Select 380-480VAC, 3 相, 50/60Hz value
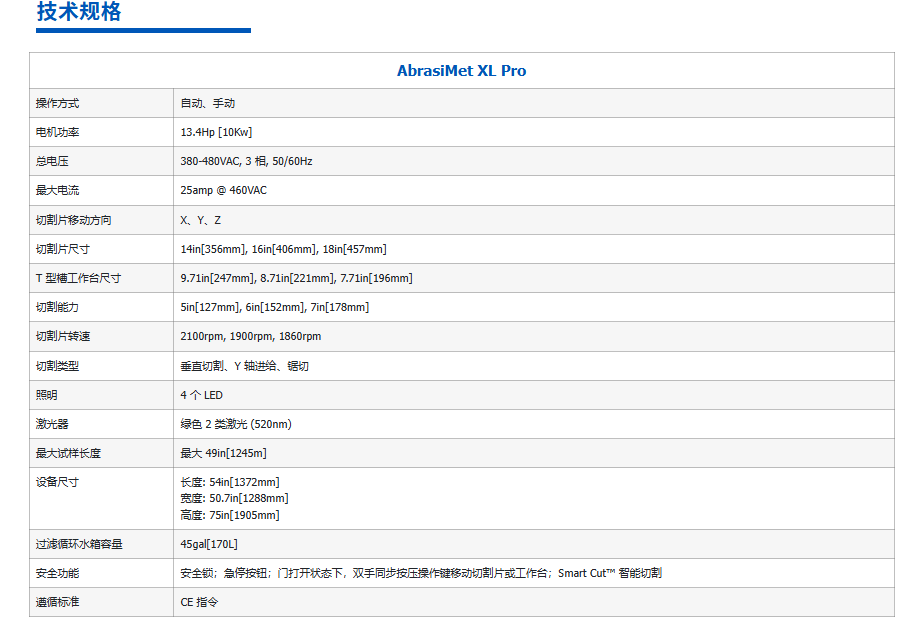 click(x=246, y=161)
